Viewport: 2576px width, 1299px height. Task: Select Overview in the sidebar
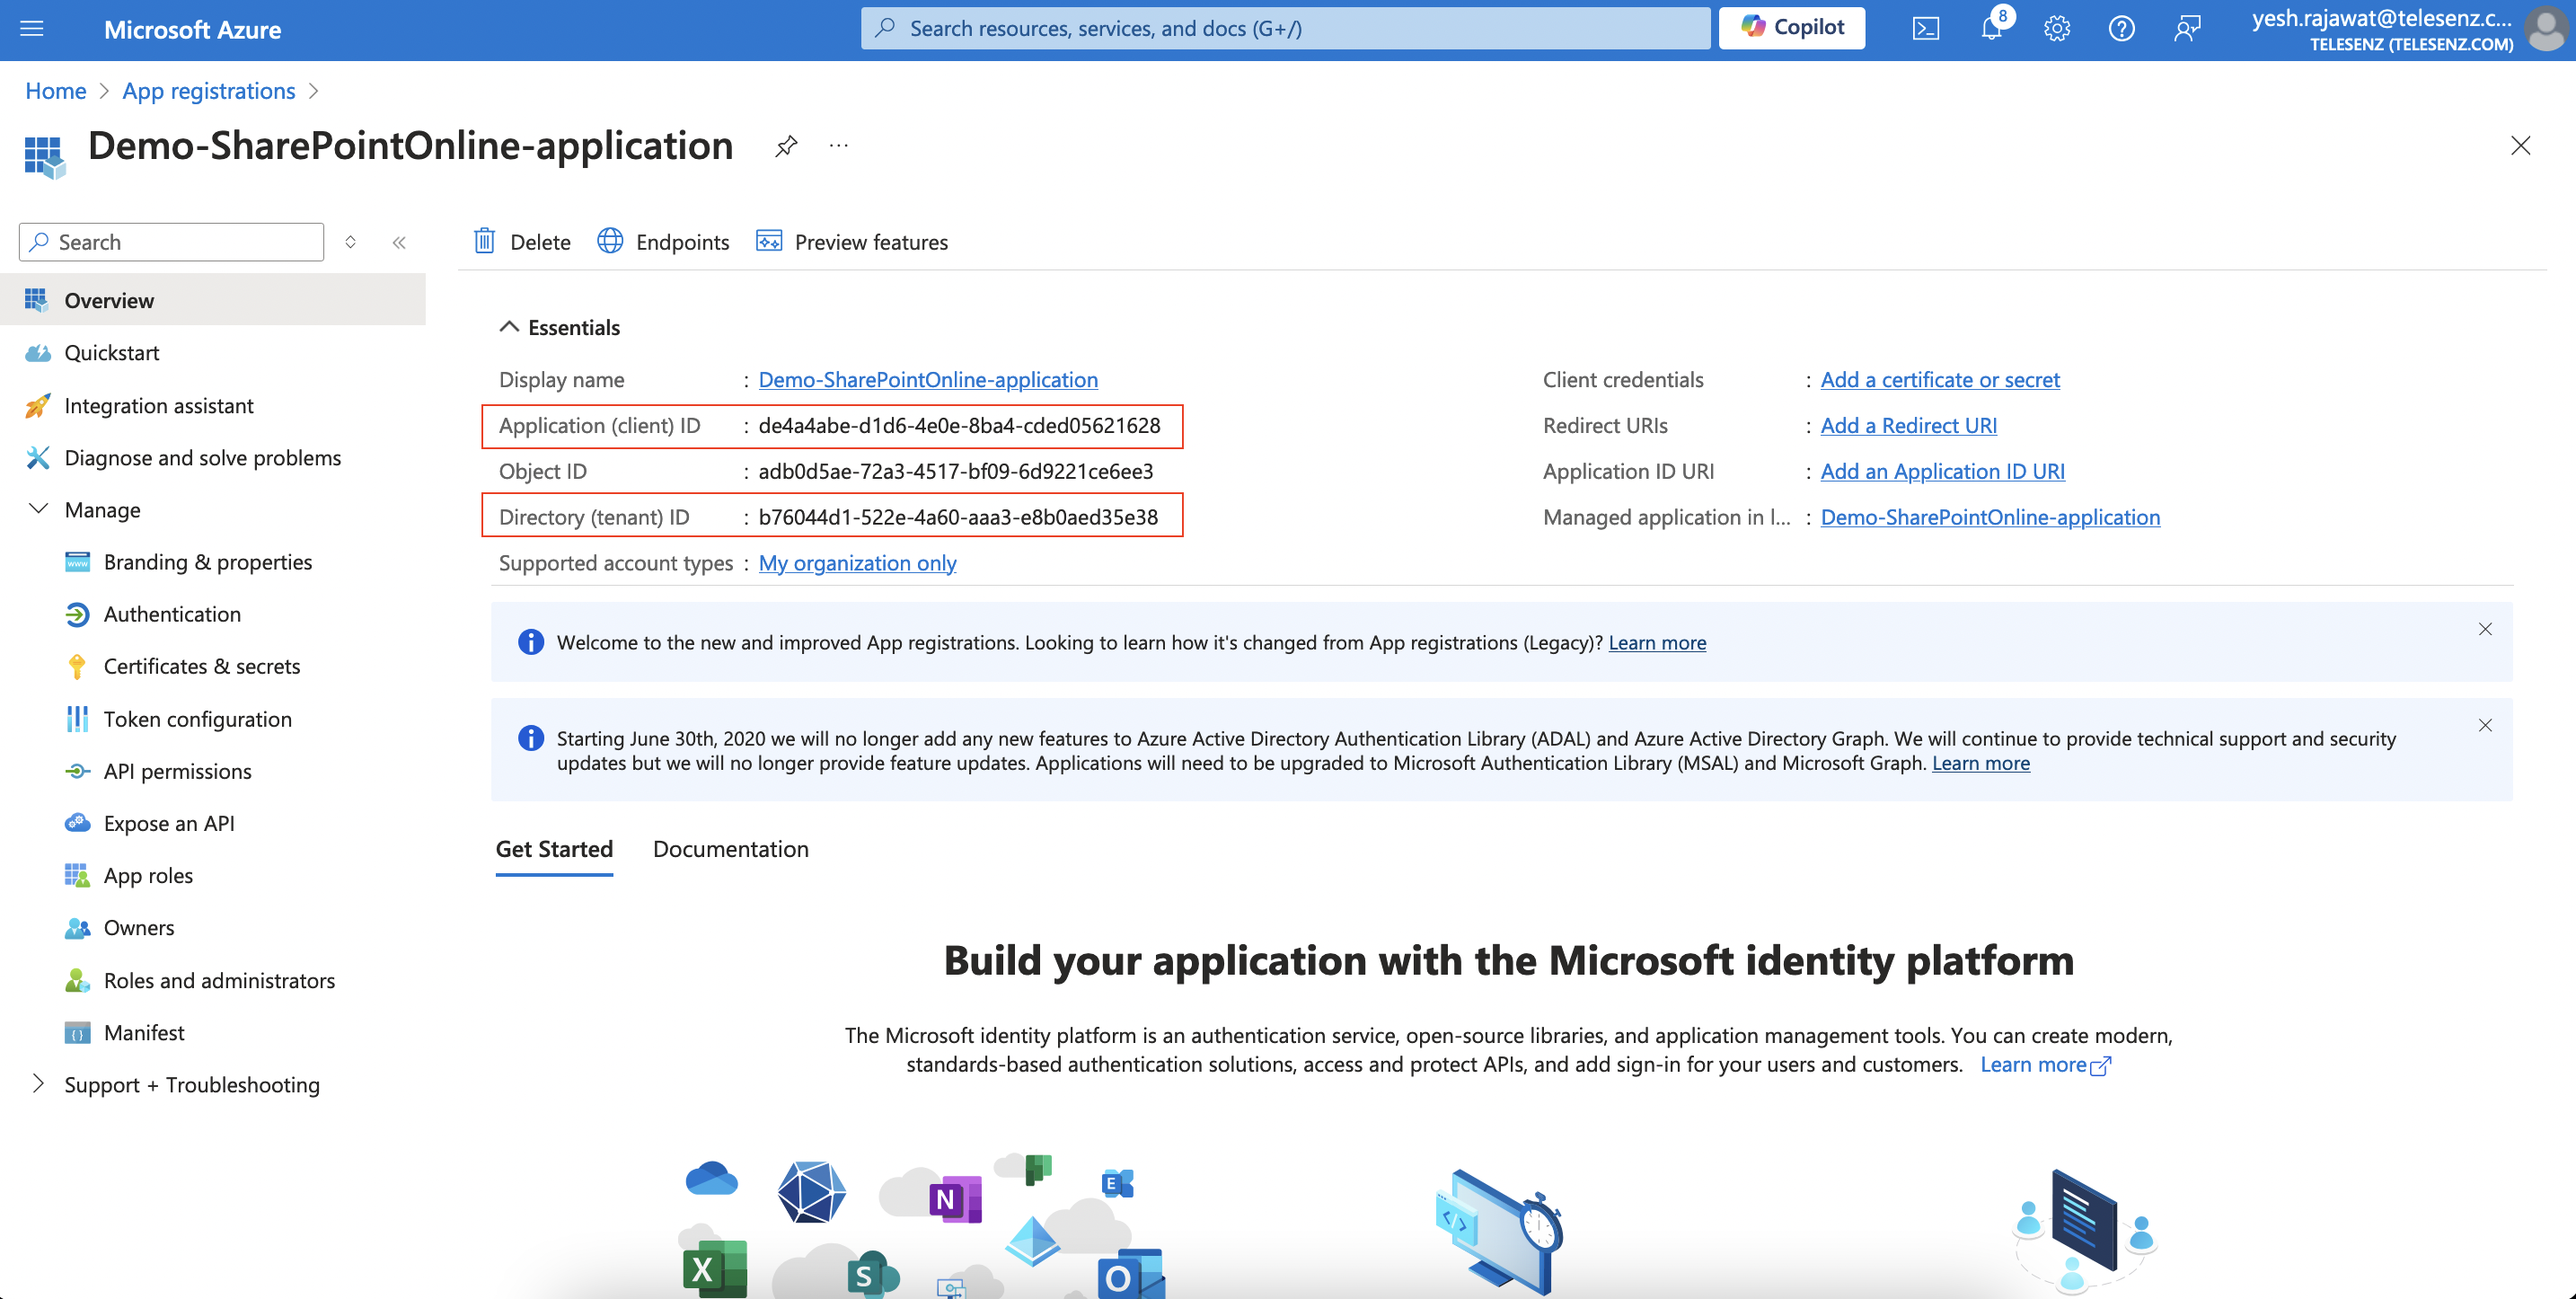(213, 300)
